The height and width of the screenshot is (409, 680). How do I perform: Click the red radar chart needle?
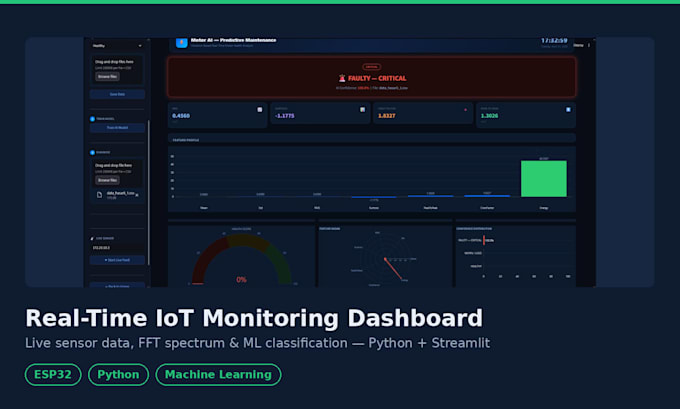click(393, 269)
